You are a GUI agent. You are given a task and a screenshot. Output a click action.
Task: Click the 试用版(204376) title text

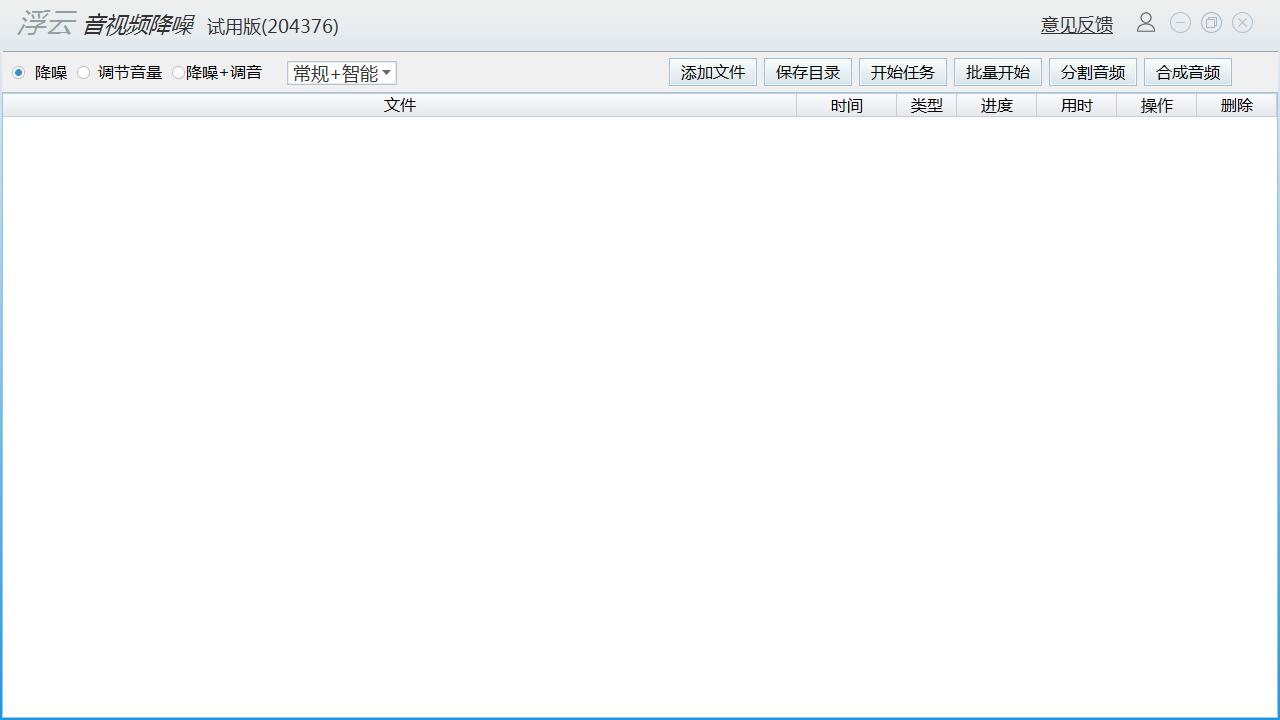[272, 26]
